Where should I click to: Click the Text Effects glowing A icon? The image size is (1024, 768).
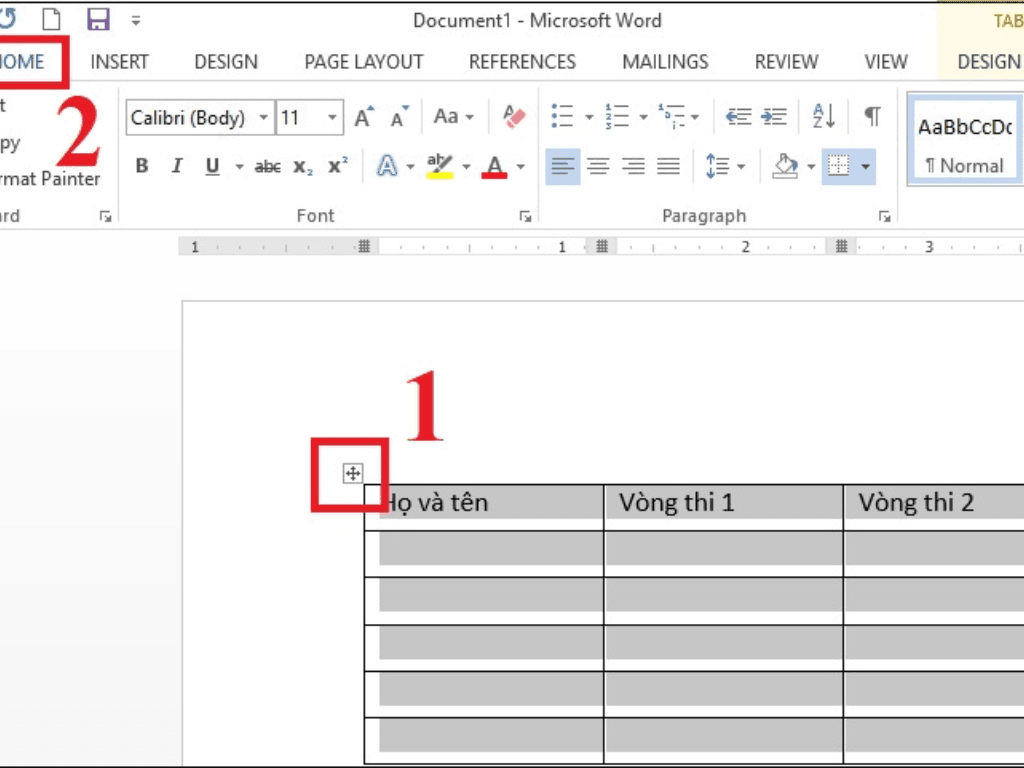pos(387,166)
